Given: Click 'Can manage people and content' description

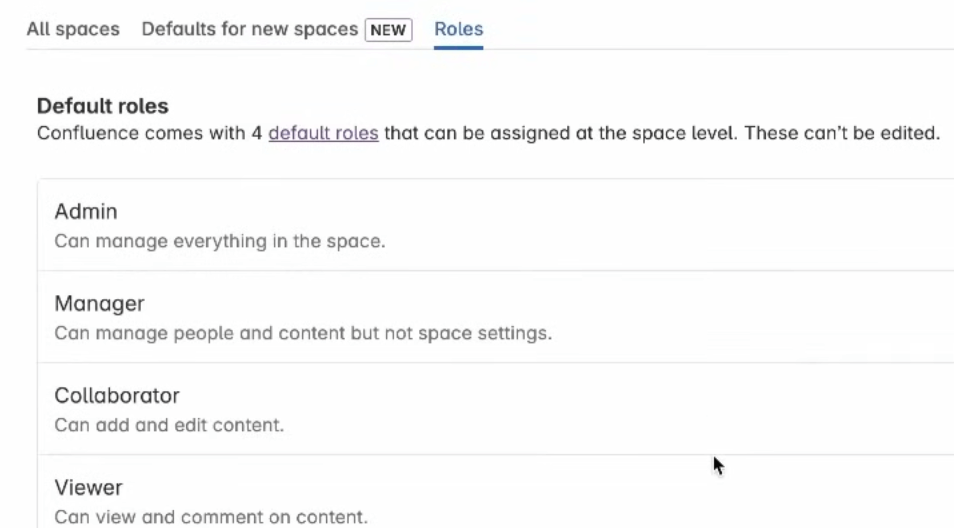Looking at the screenshot, I should point(302,334).
